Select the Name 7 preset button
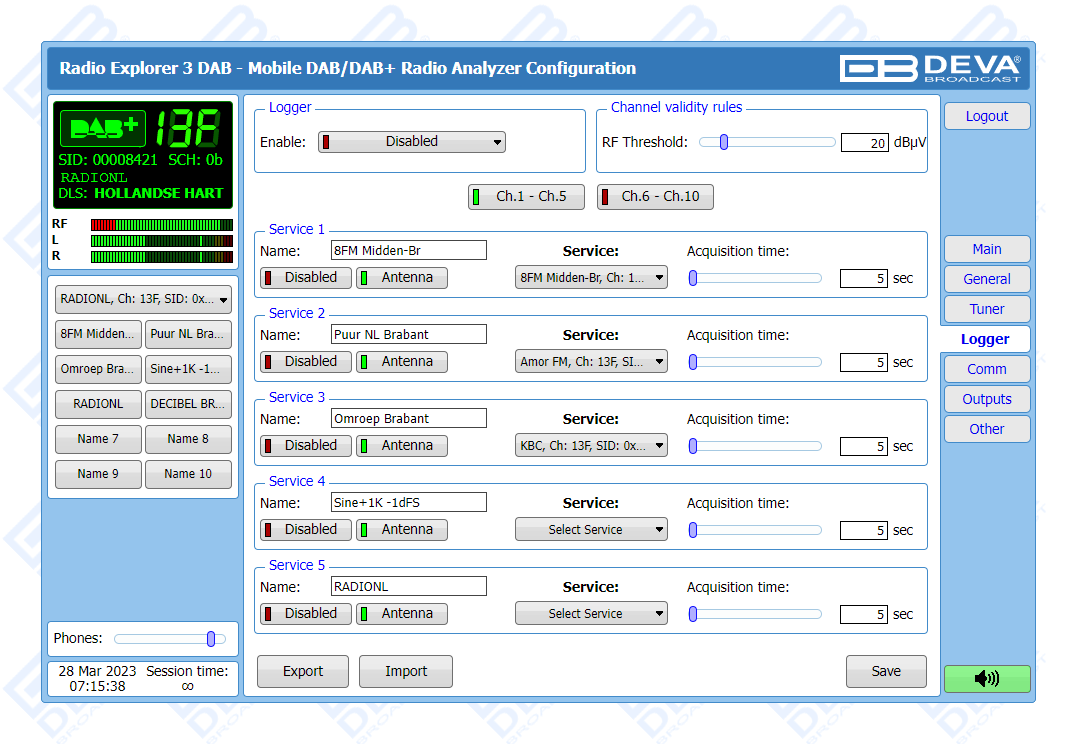Viewport: 1077px width, 744px height. (x=99, y=439)
